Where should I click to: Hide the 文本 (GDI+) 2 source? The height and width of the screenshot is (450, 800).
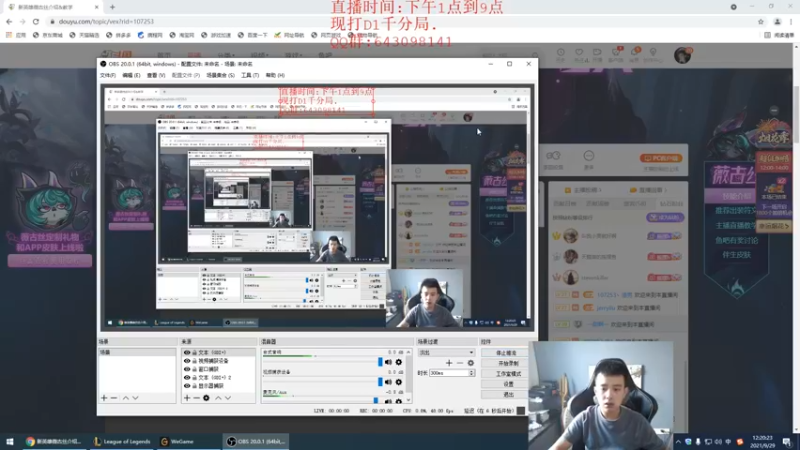point(187,378)
